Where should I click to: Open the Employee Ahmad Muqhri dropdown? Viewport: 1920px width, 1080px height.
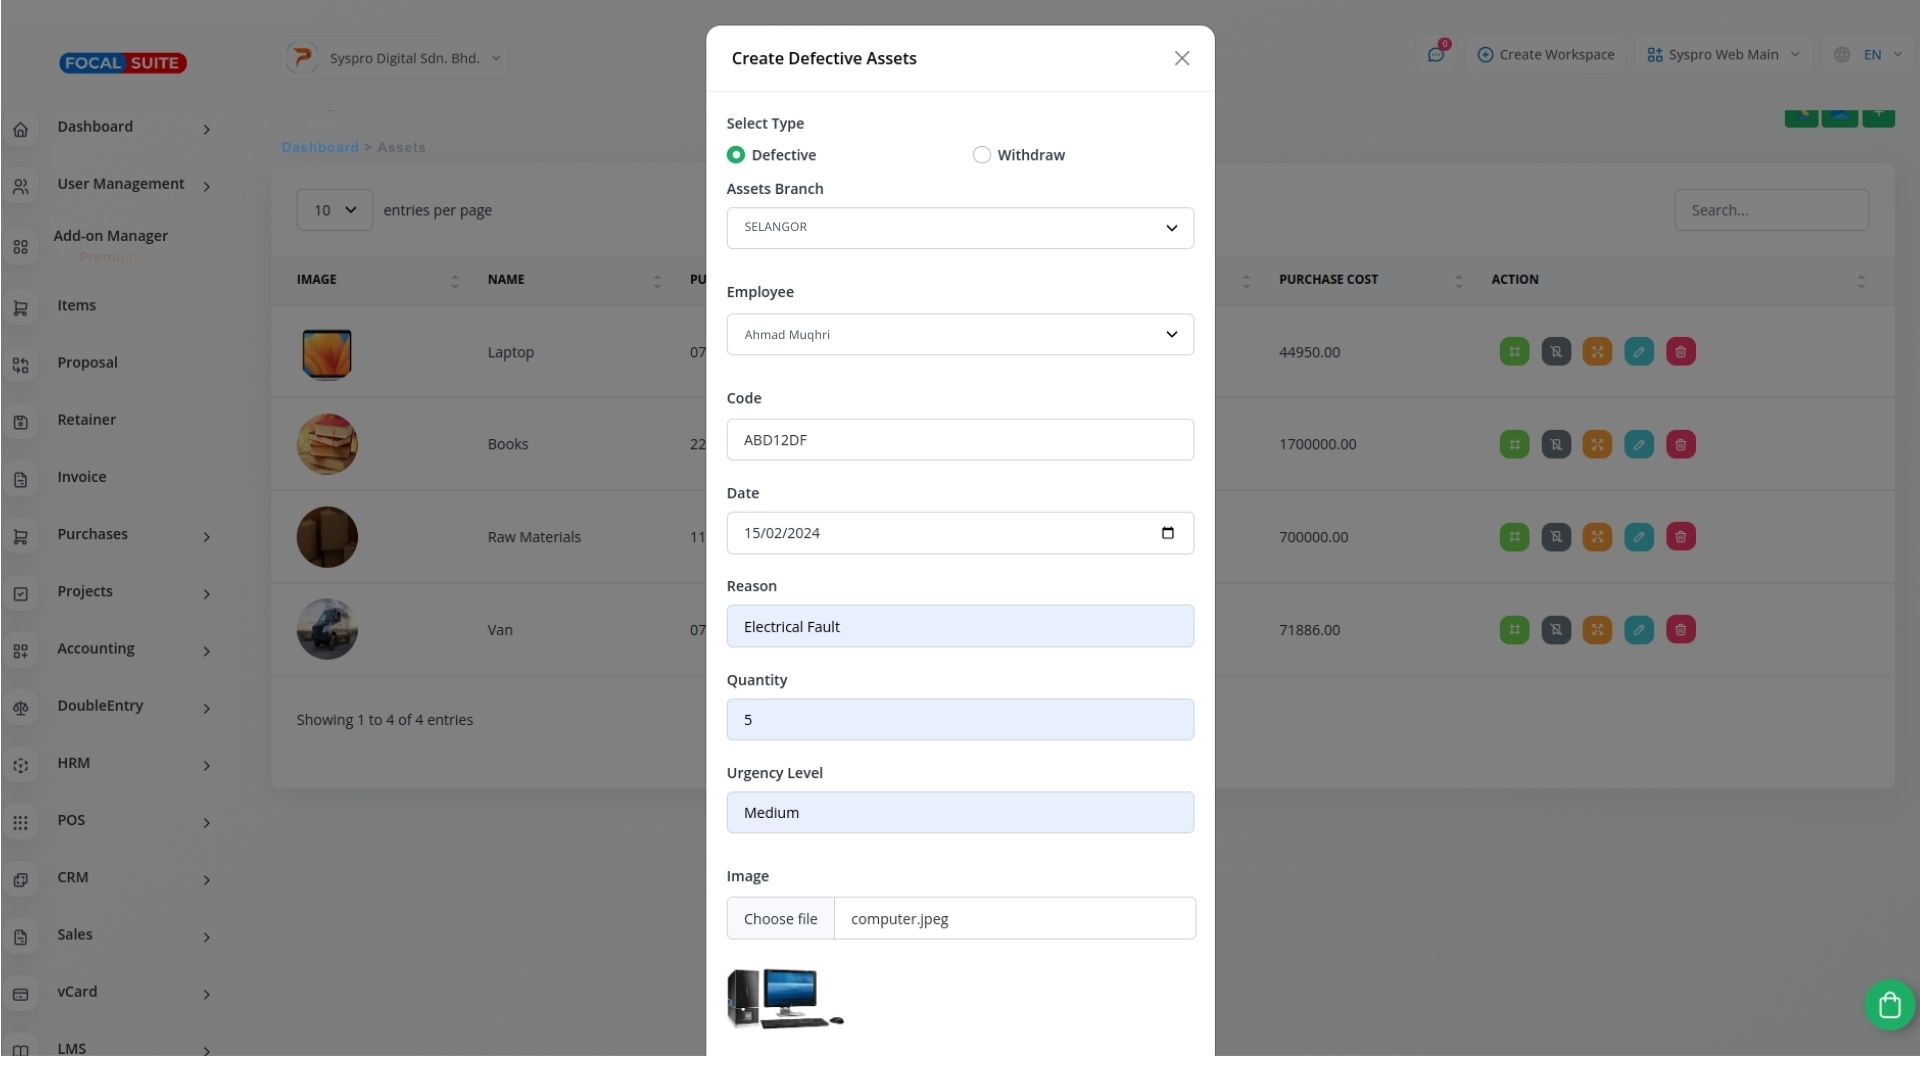[959, 335]
